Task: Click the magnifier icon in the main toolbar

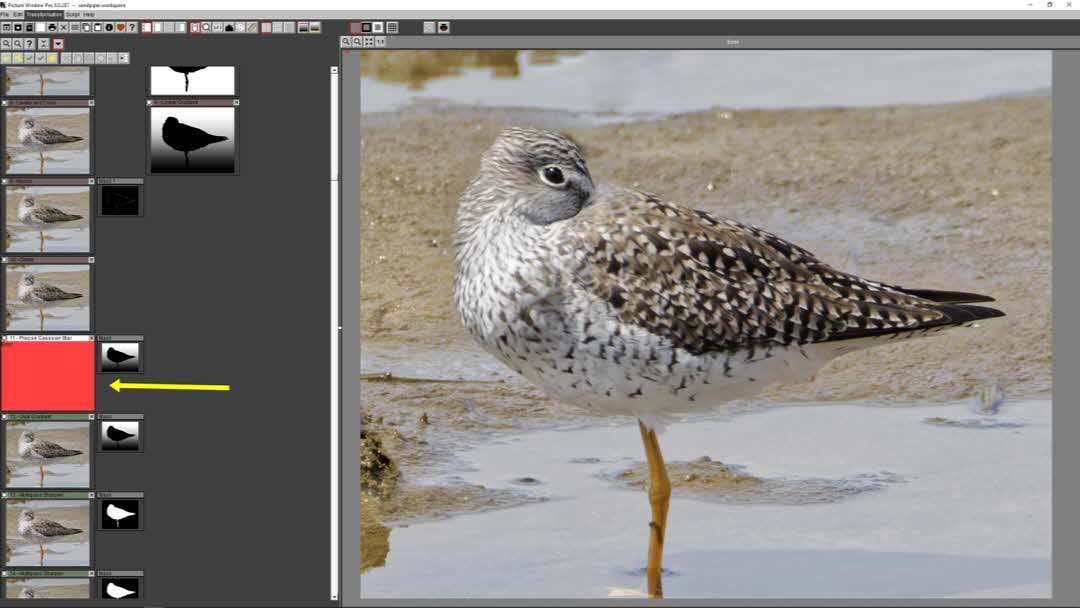Action: point(206,27)
